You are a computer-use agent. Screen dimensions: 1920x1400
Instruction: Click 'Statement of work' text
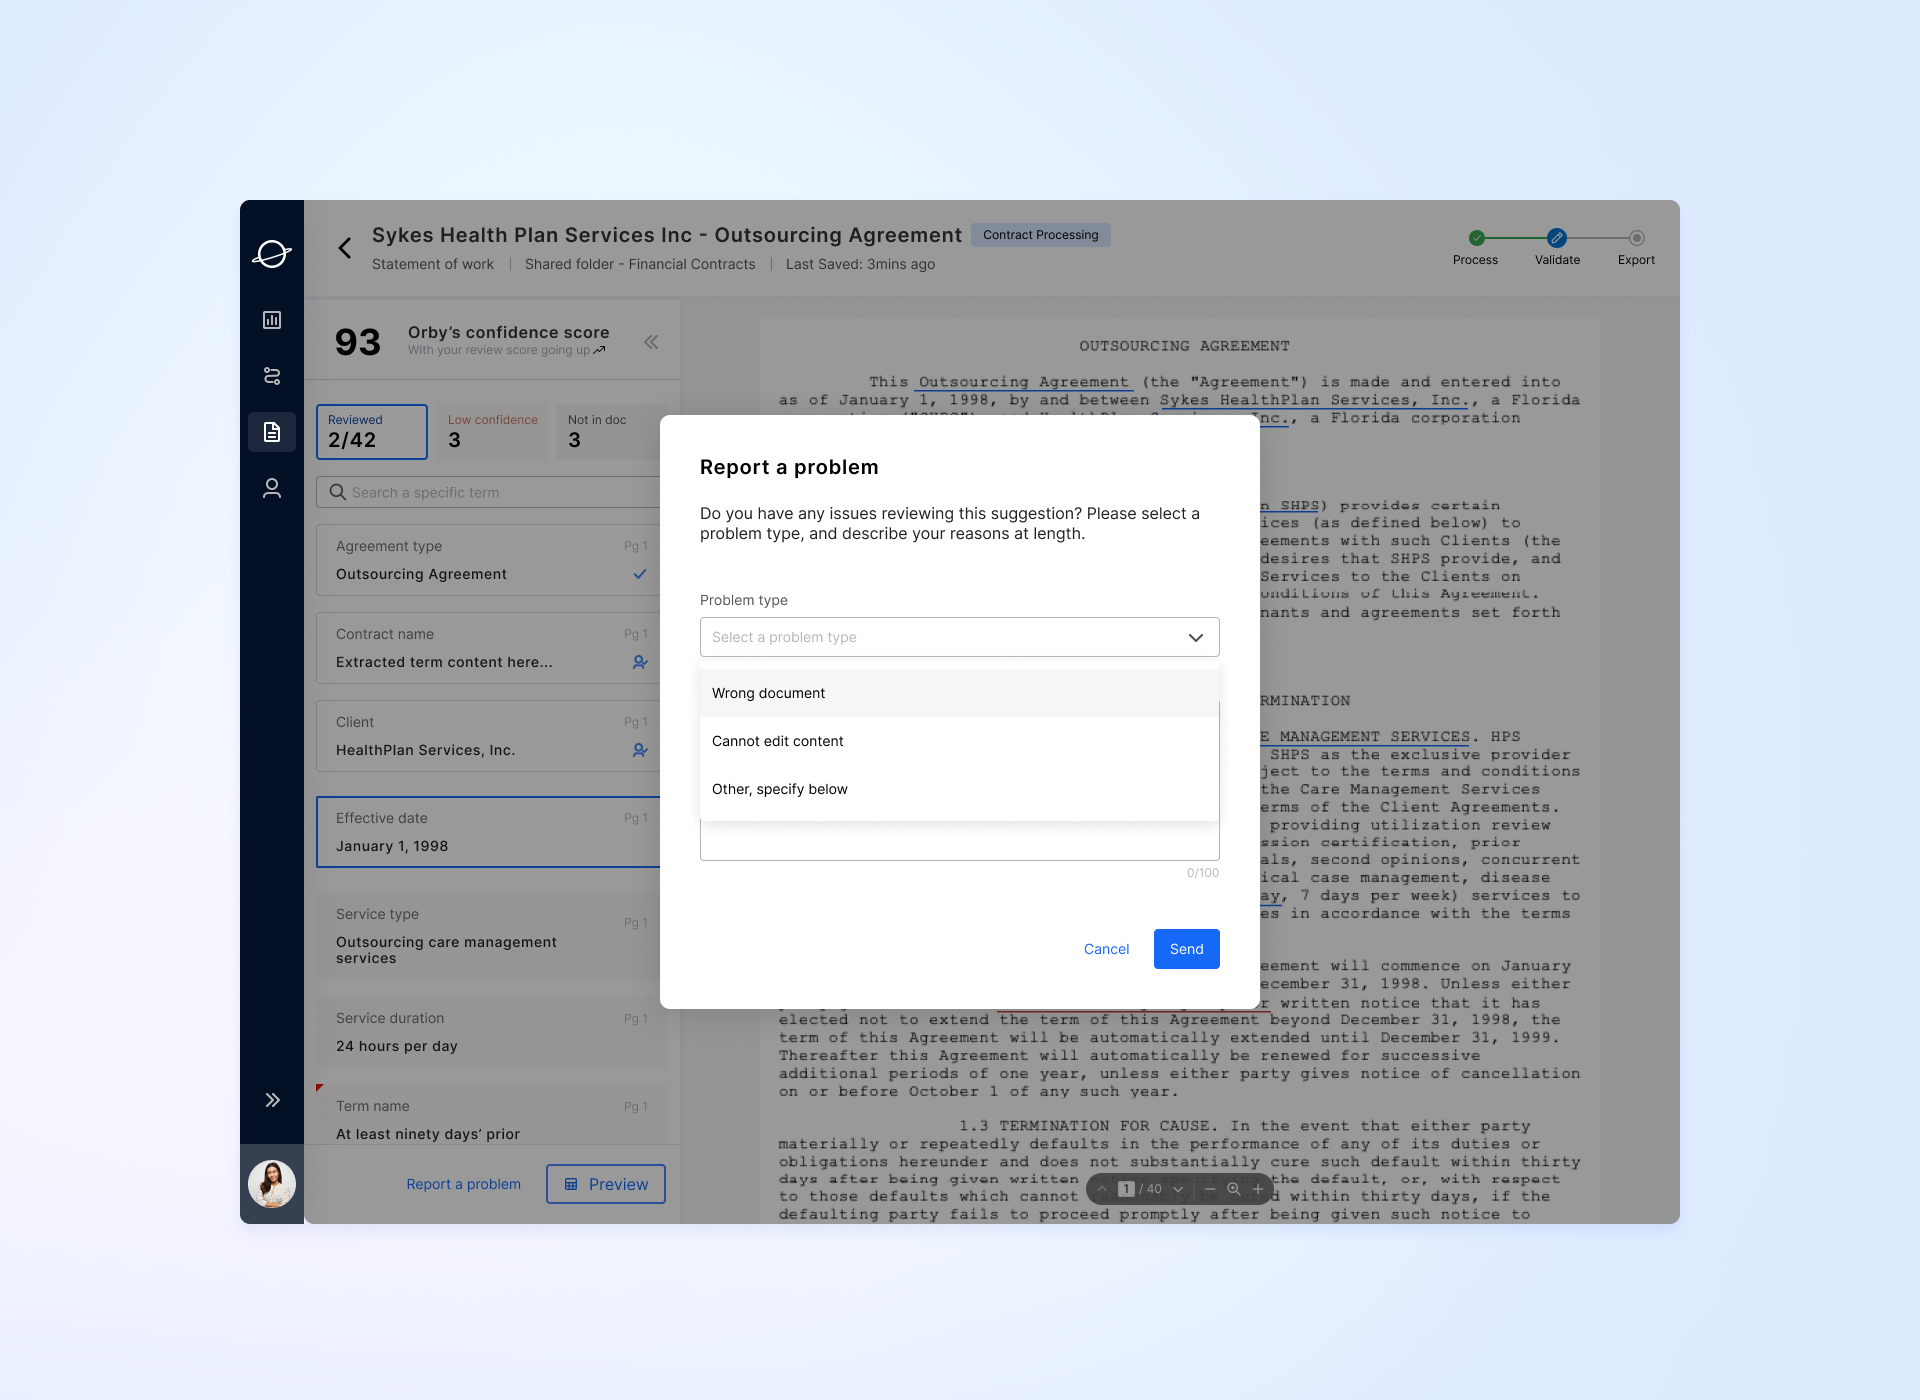[433, 264]
